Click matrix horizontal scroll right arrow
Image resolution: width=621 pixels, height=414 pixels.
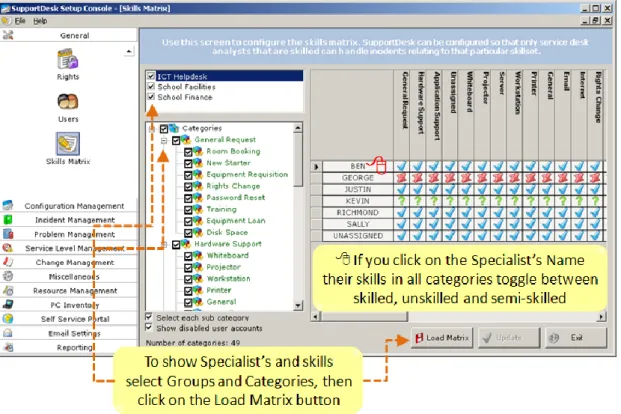tap(602, 316)
